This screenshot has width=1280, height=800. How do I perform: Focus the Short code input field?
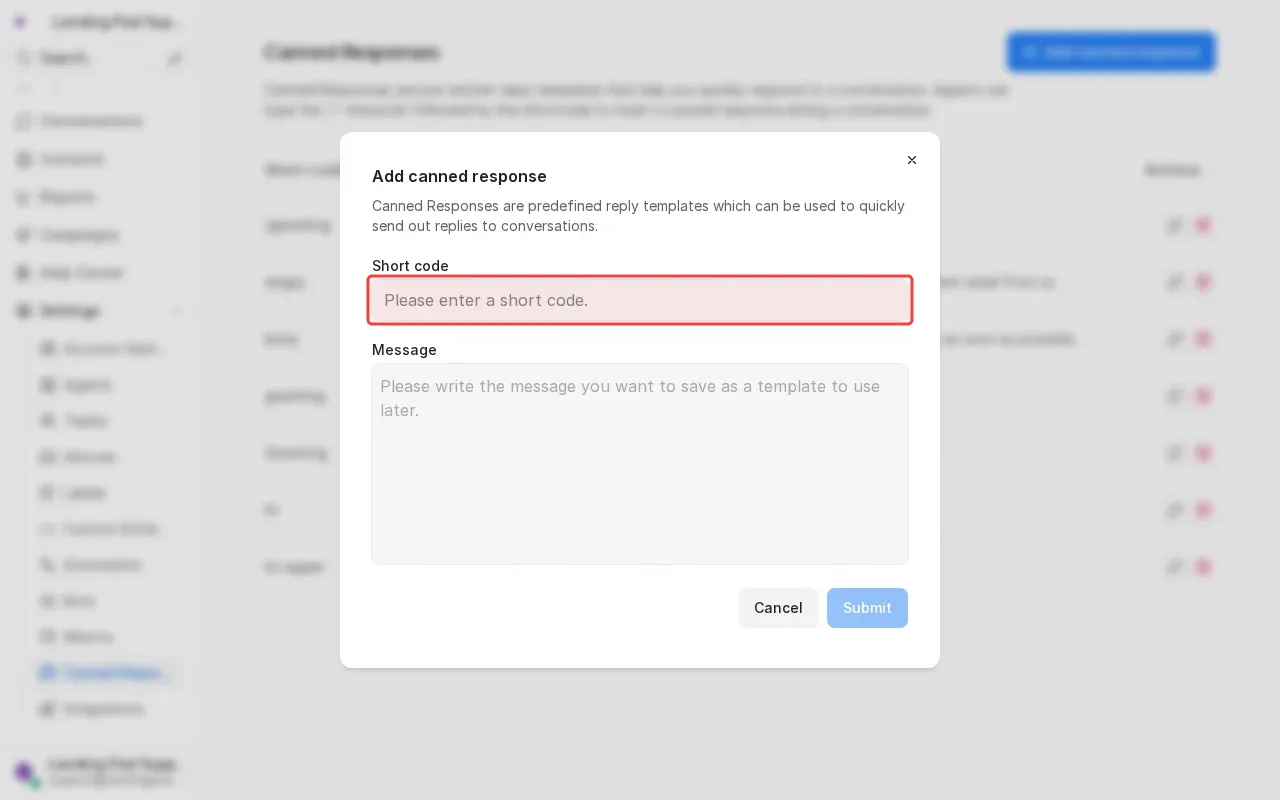click(640, 300)
